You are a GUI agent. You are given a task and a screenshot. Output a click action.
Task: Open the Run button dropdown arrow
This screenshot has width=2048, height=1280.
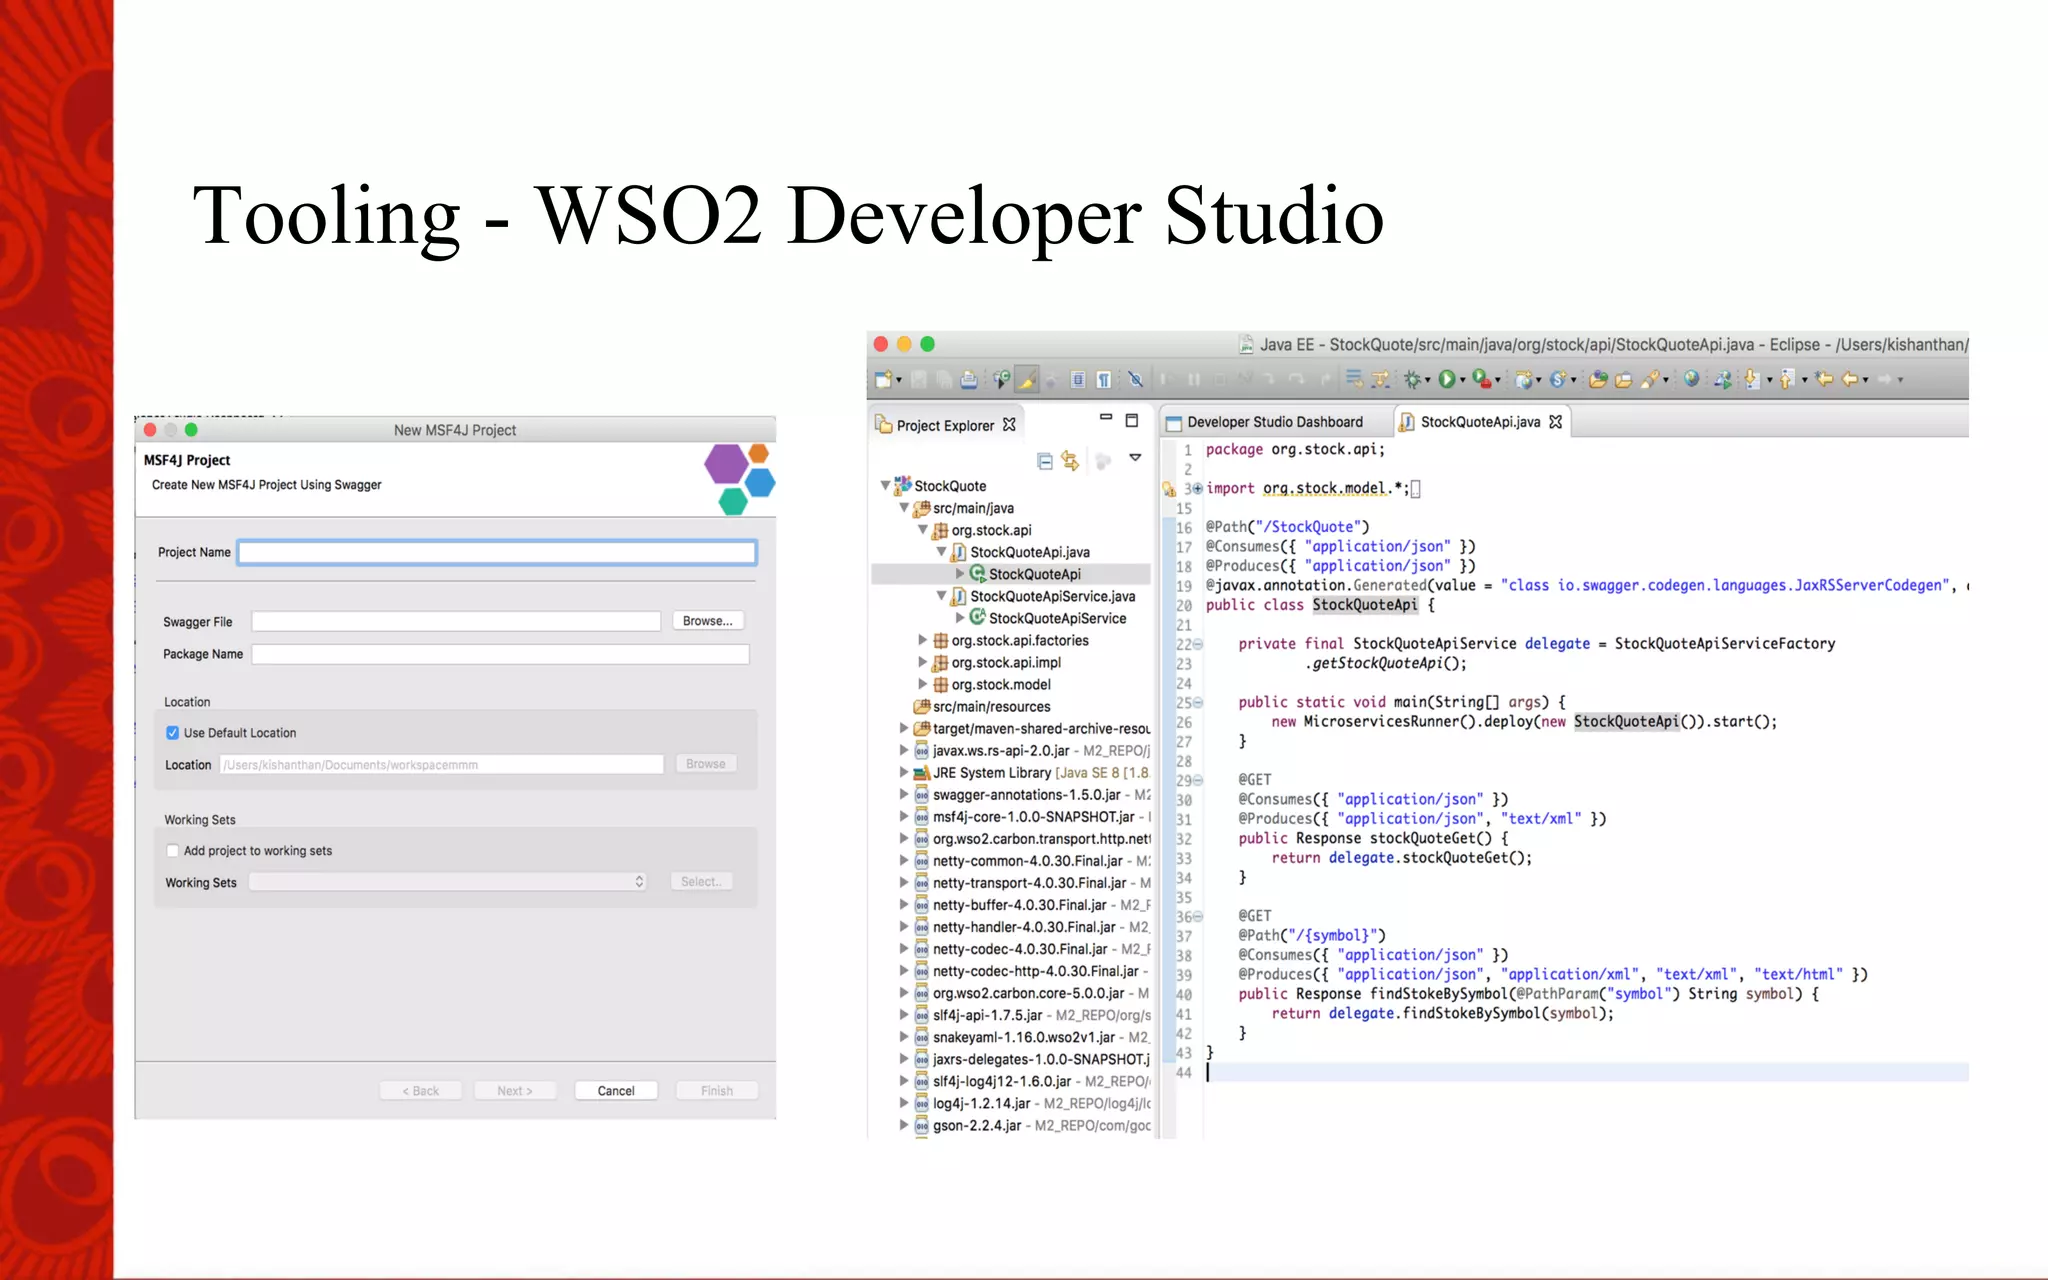[1463, 380]
